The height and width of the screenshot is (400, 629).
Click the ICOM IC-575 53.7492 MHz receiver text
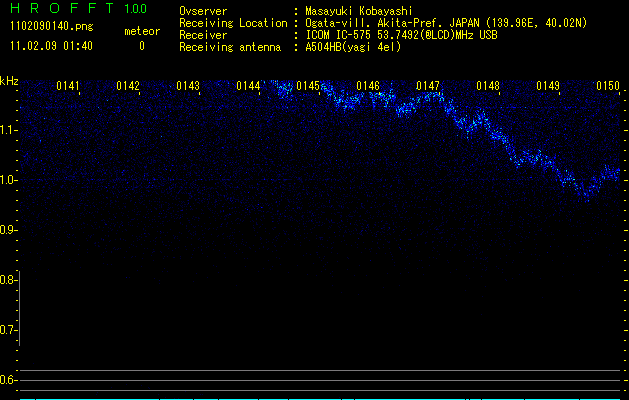[x=401, y=35]
